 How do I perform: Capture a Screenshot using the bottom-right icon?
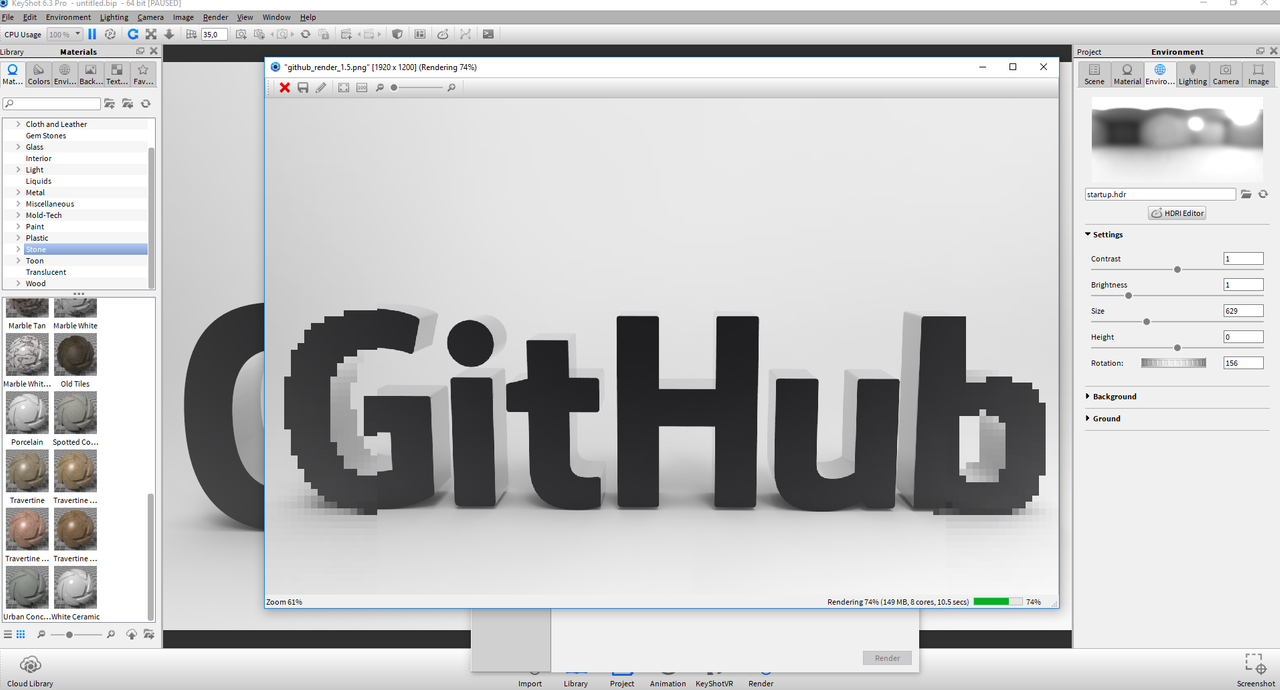[x=1256, y=665]
